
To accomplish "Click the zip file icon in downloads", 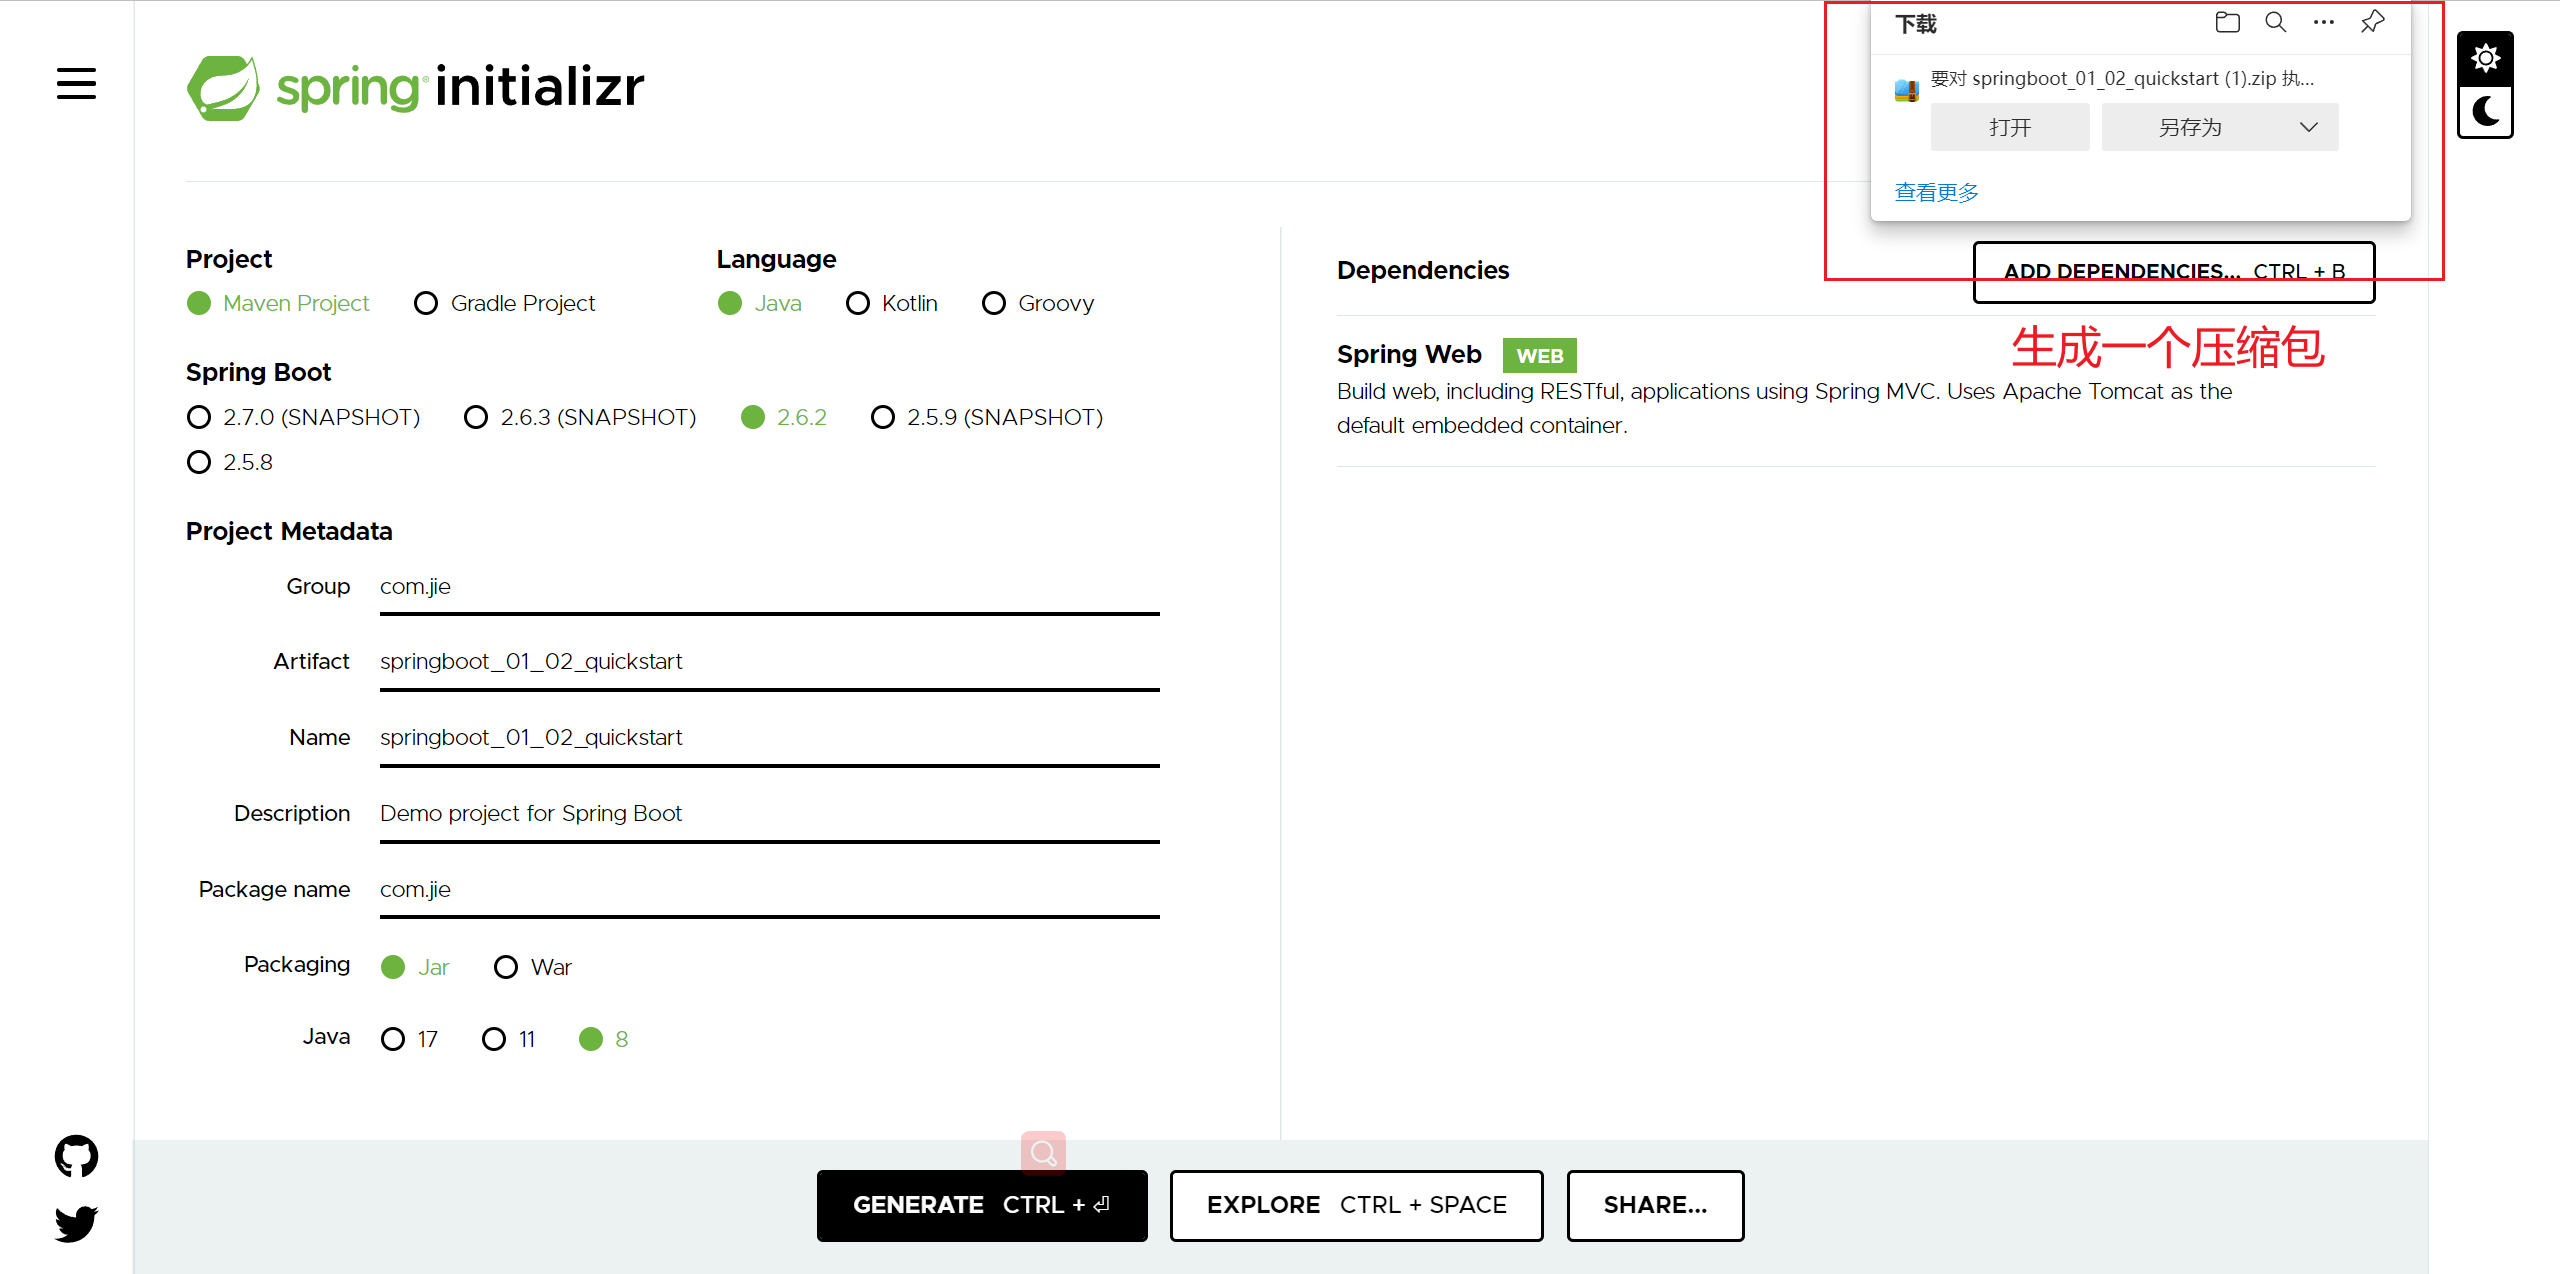I will [1906, 90].
